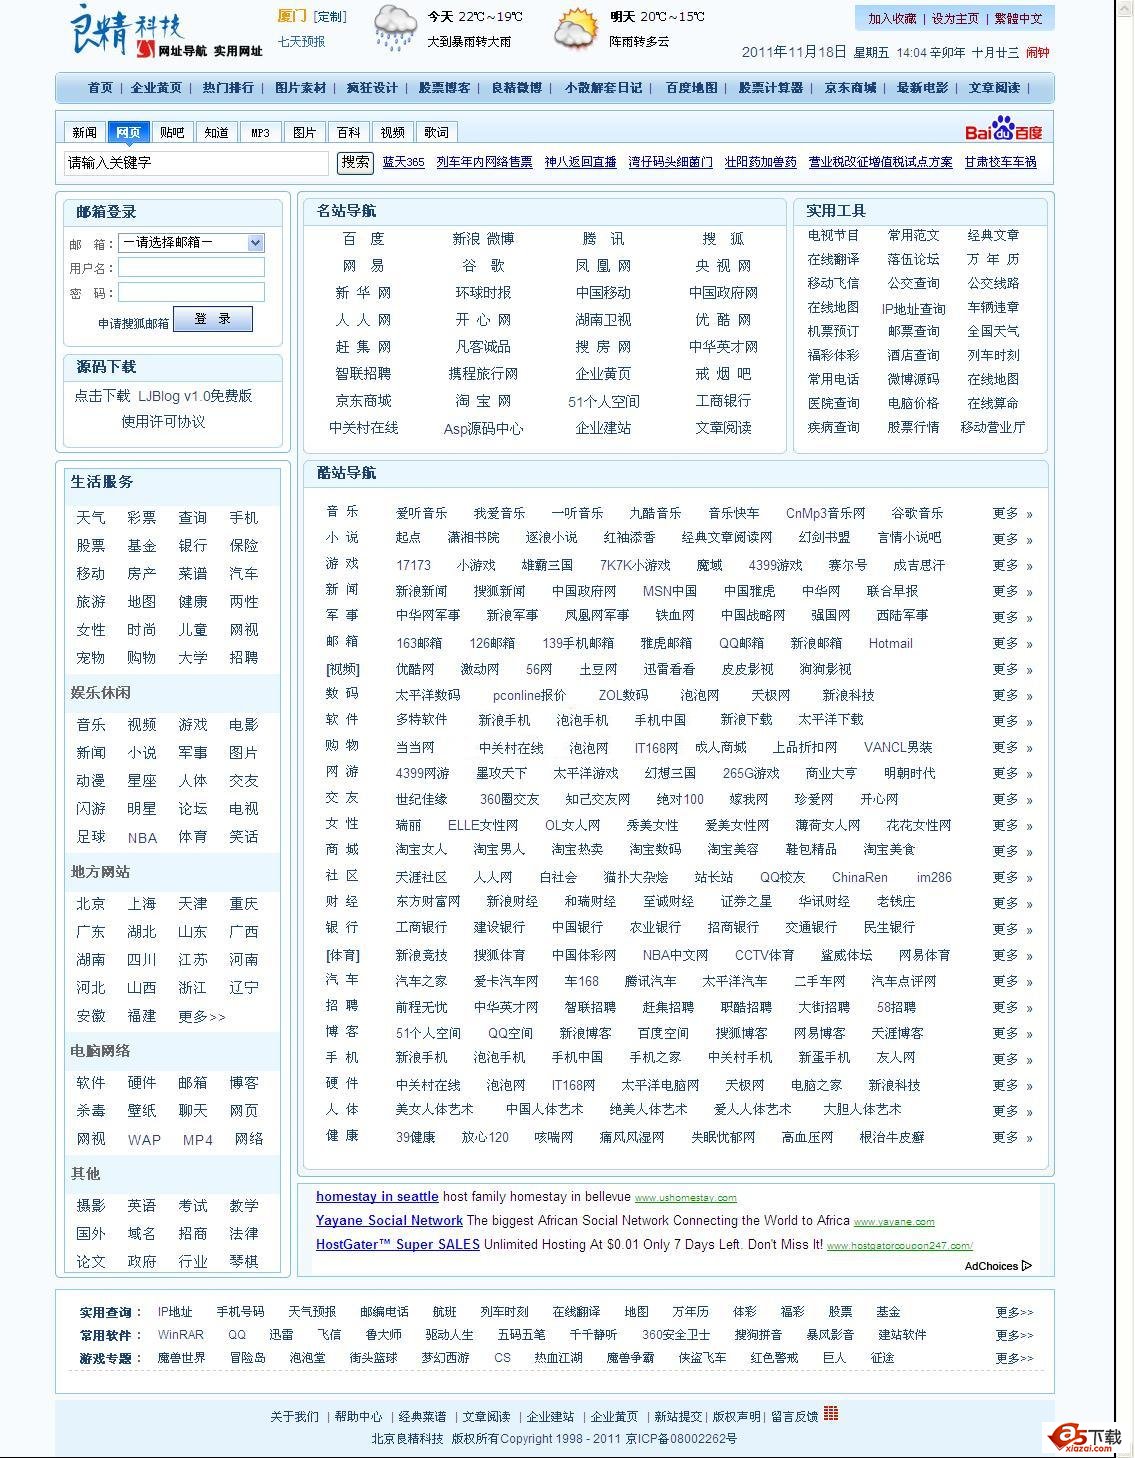Click 壁纸 under 电脑网络
Image resolution: width=1135 pixels, height=1458 pixels.
[141, 1111]
